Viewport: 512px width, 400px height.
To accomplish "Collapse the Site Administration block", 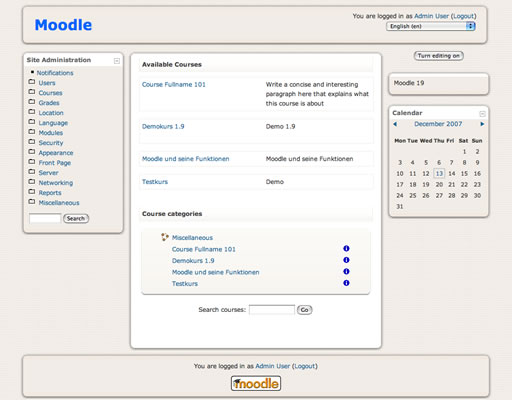I will pos(117,61).
